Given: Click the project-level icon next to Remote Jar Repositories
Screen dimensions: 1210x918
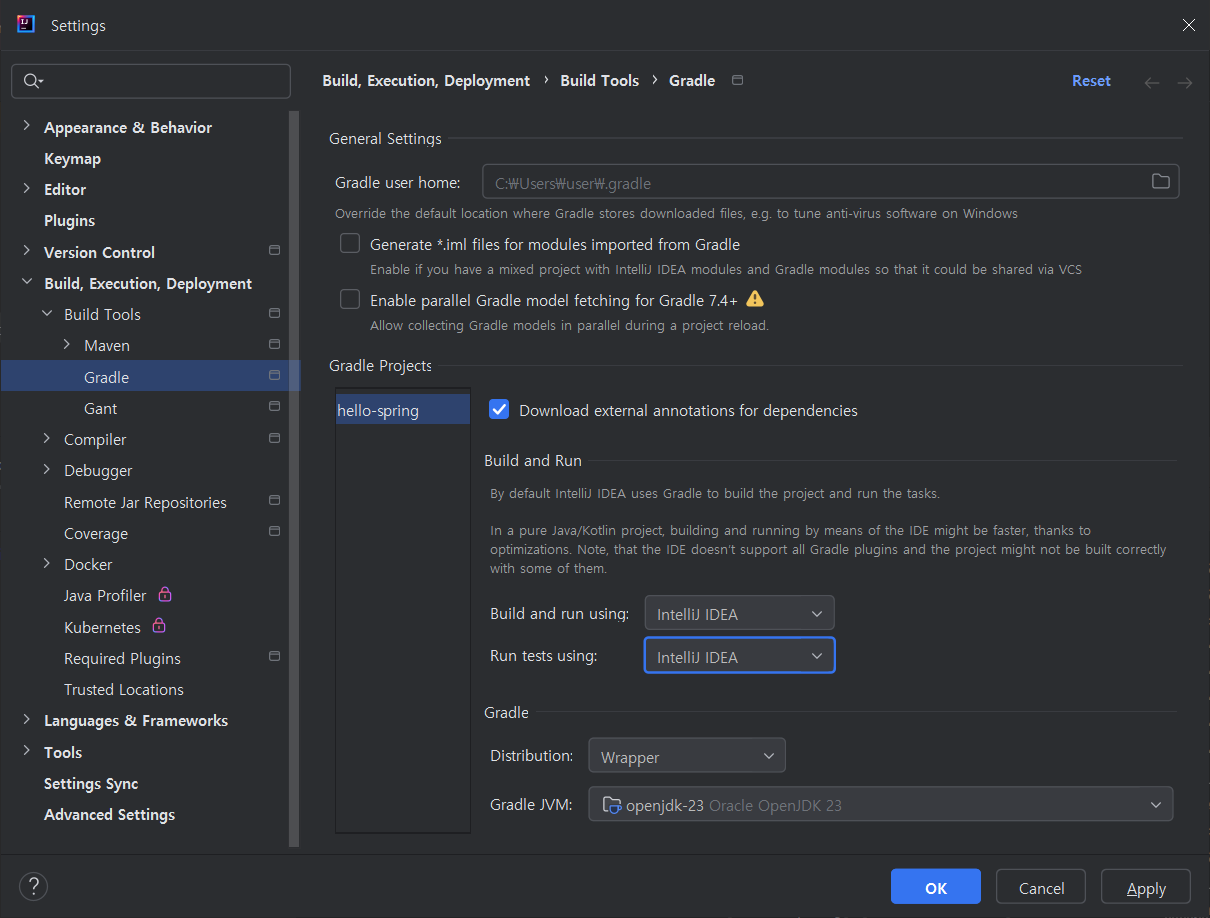Looking at the screenshot, I should coord(274,500).
